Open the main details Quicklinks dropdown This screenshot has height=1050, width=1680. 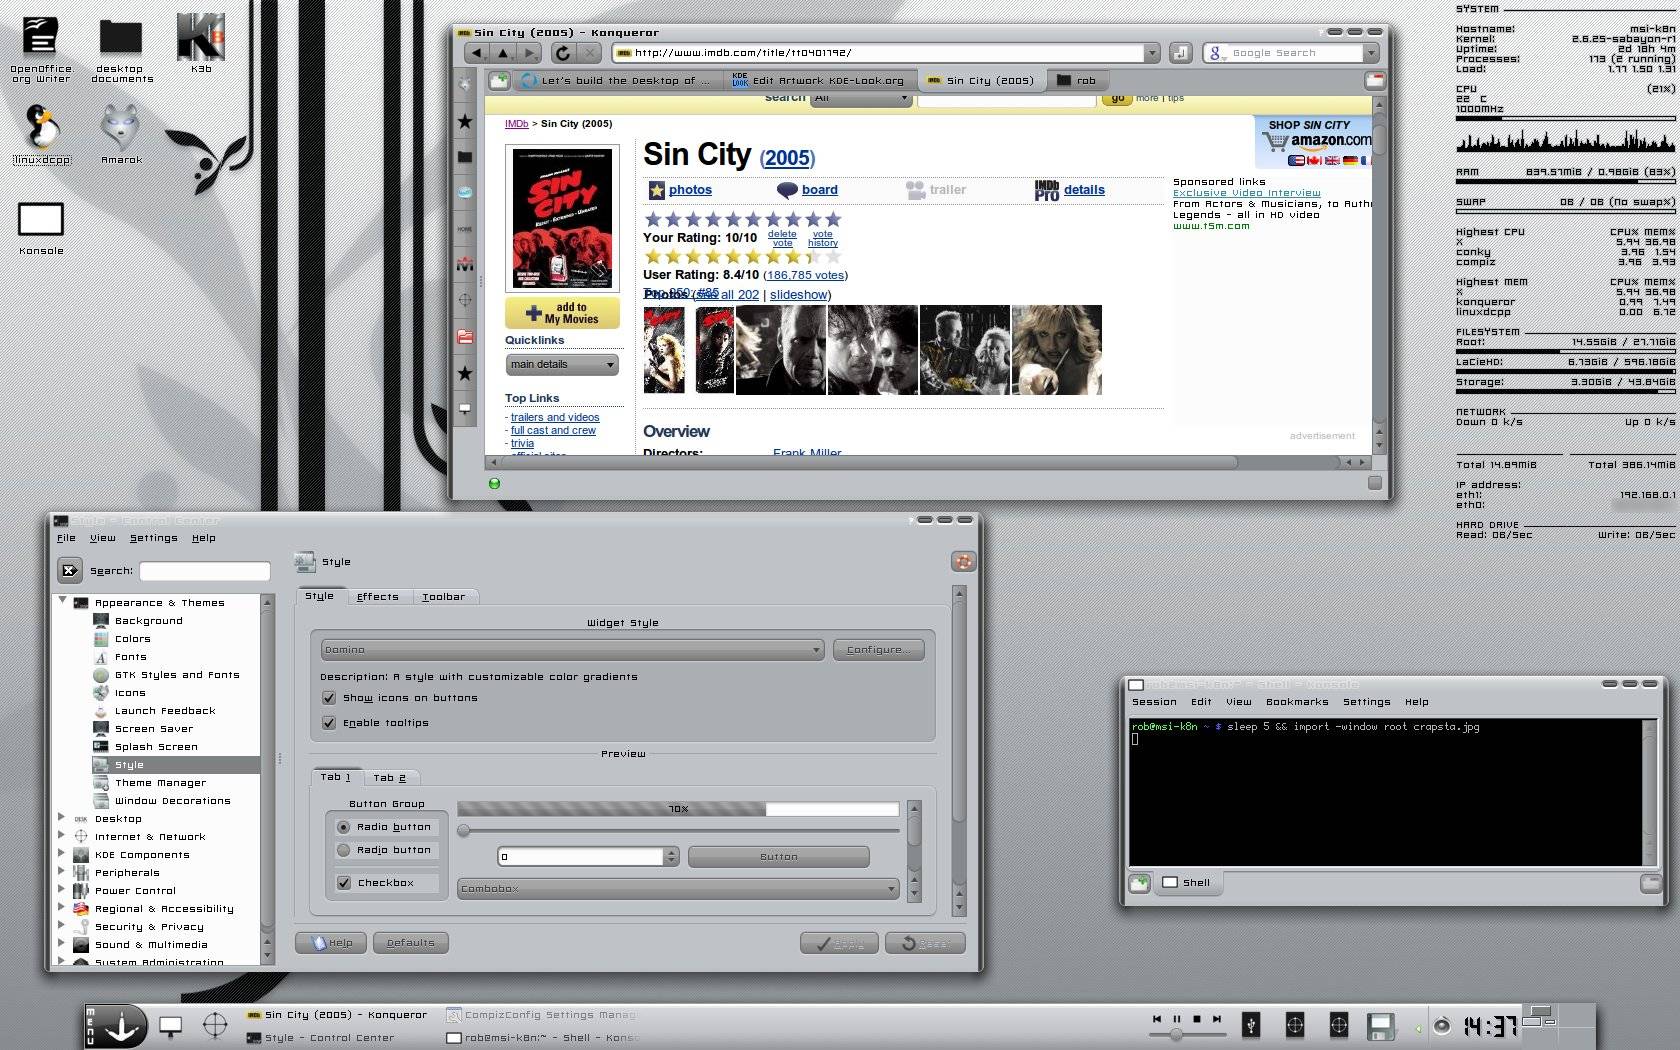click(562, 364)
